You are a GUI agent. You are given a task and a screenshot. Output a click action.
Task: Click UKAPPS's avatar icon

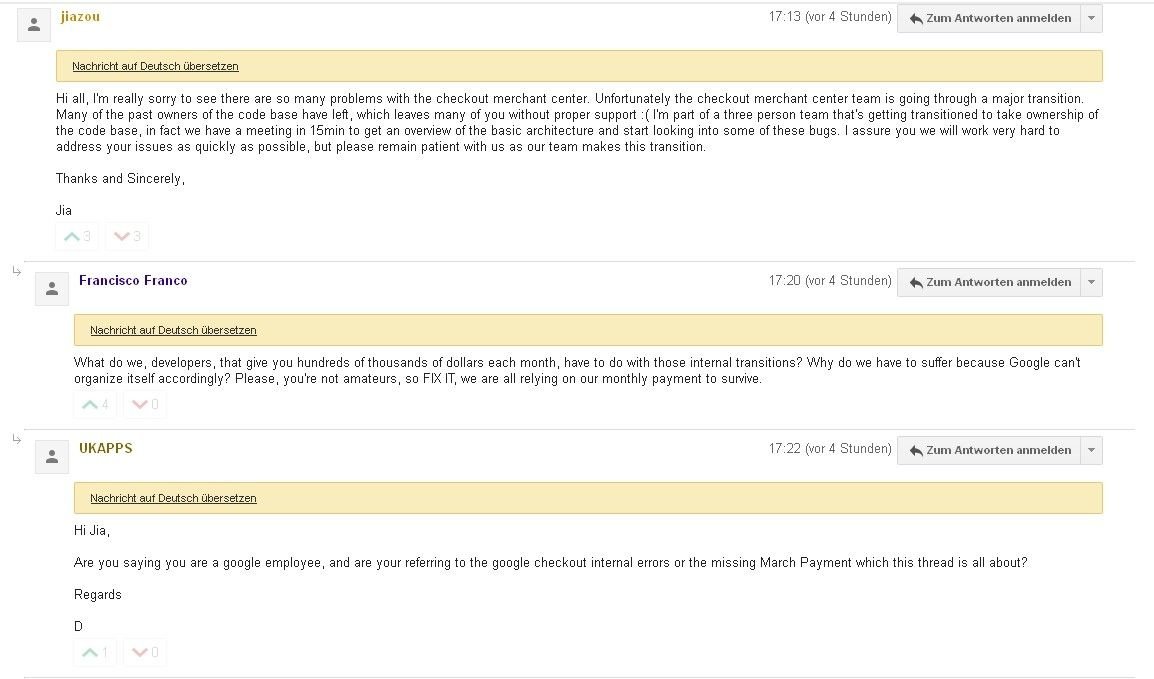point(52,457)
